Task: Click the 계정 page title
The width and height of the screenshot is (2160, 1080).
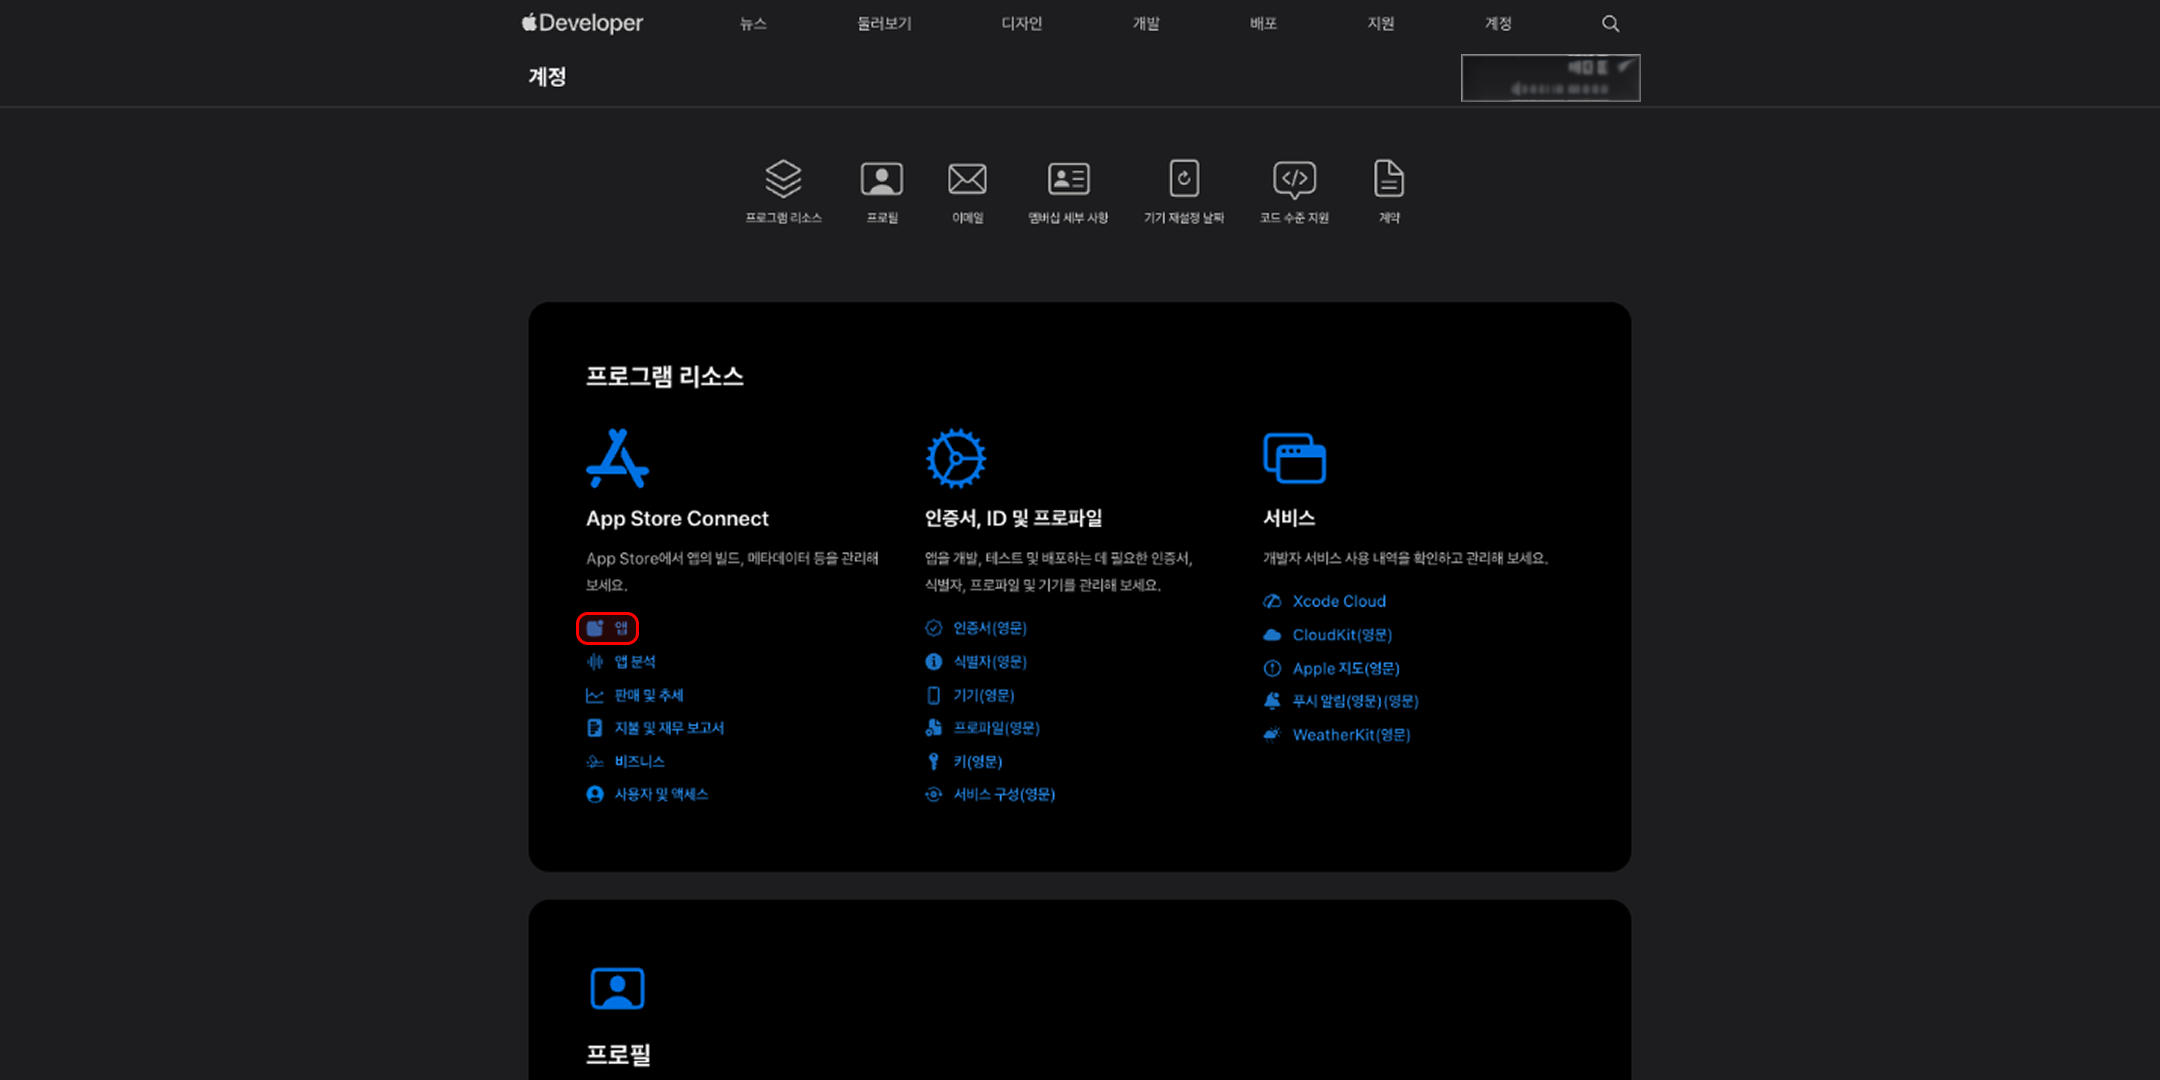Action: (547, 77)
